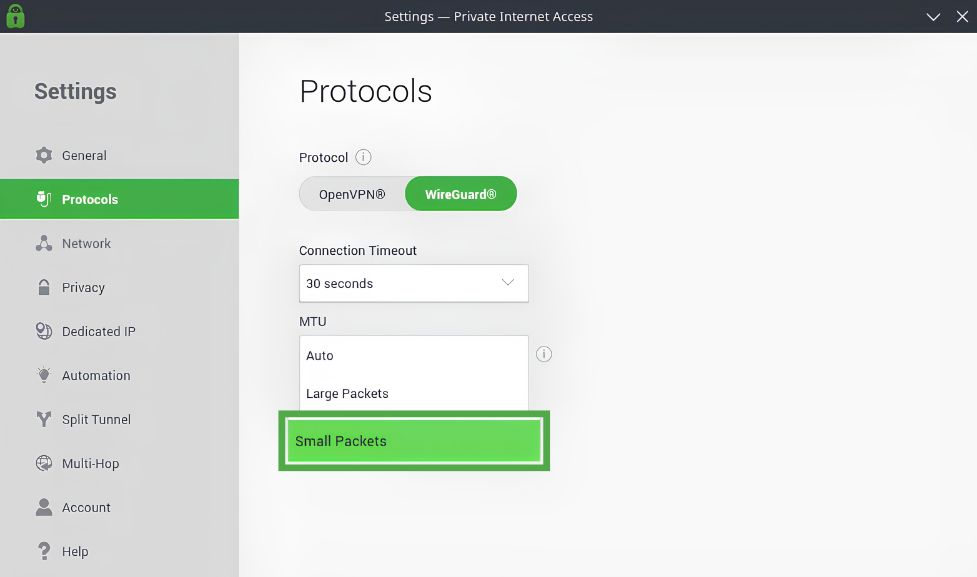The height and width of the screenshot is (577, 977).
Task: Select the WireGuard protocol
Action: pyautogui.click(x=460, y=194)
